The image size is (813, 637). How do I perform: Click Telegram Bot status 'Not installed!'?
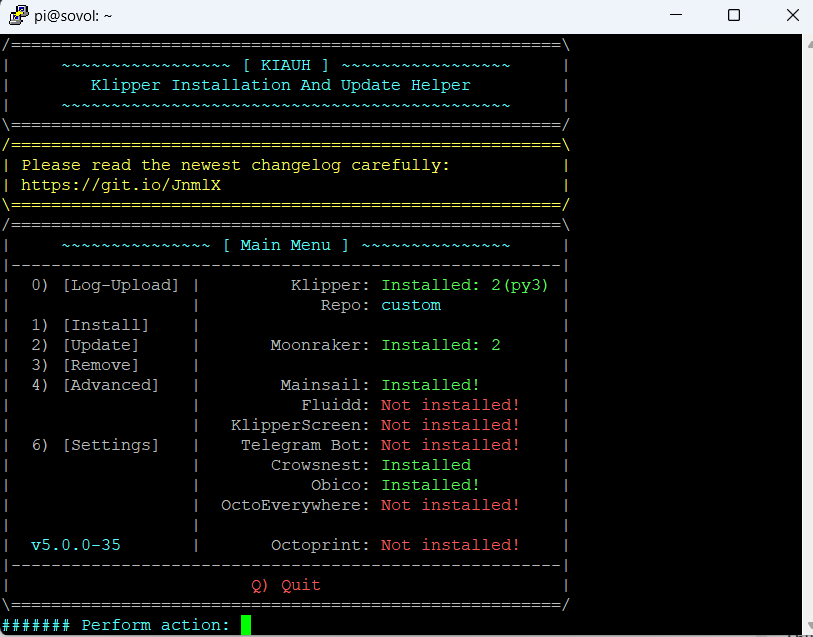tap(450, 445)
